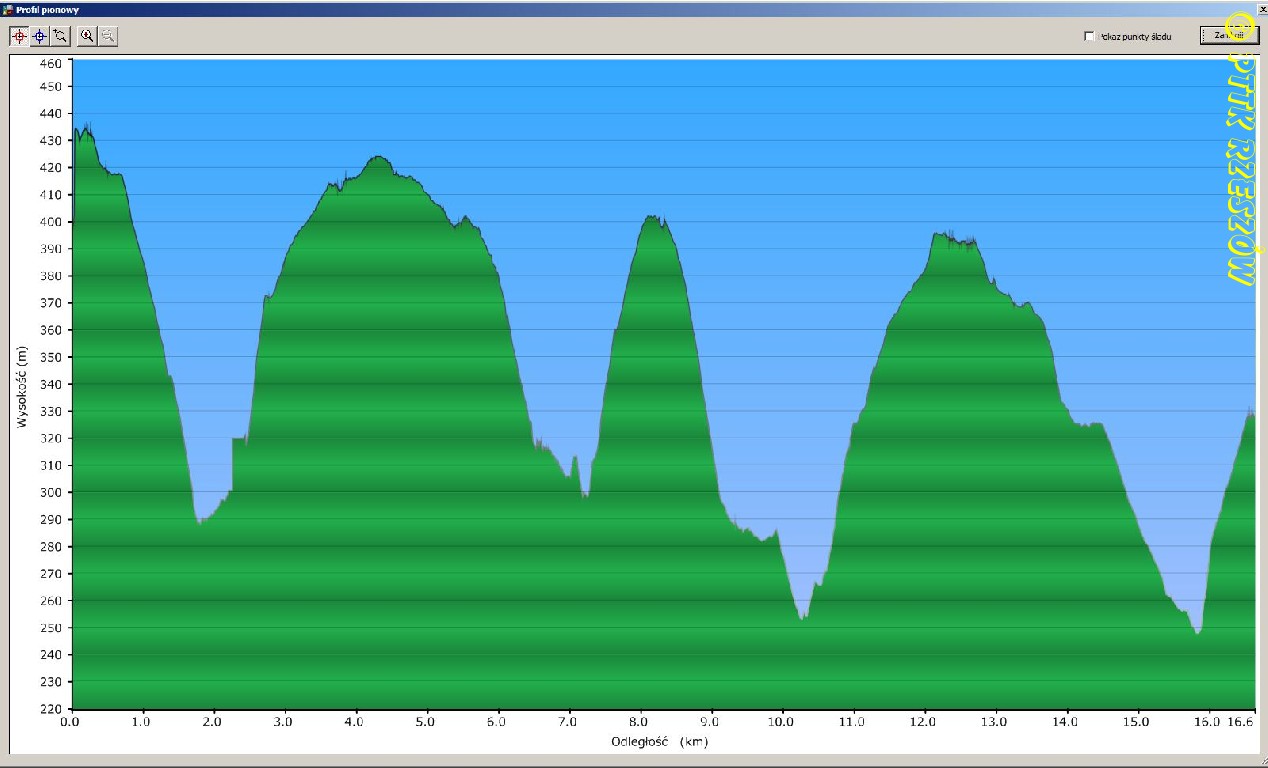
Task: Click the 460 label on elevation axis
Action: [51, 63]
